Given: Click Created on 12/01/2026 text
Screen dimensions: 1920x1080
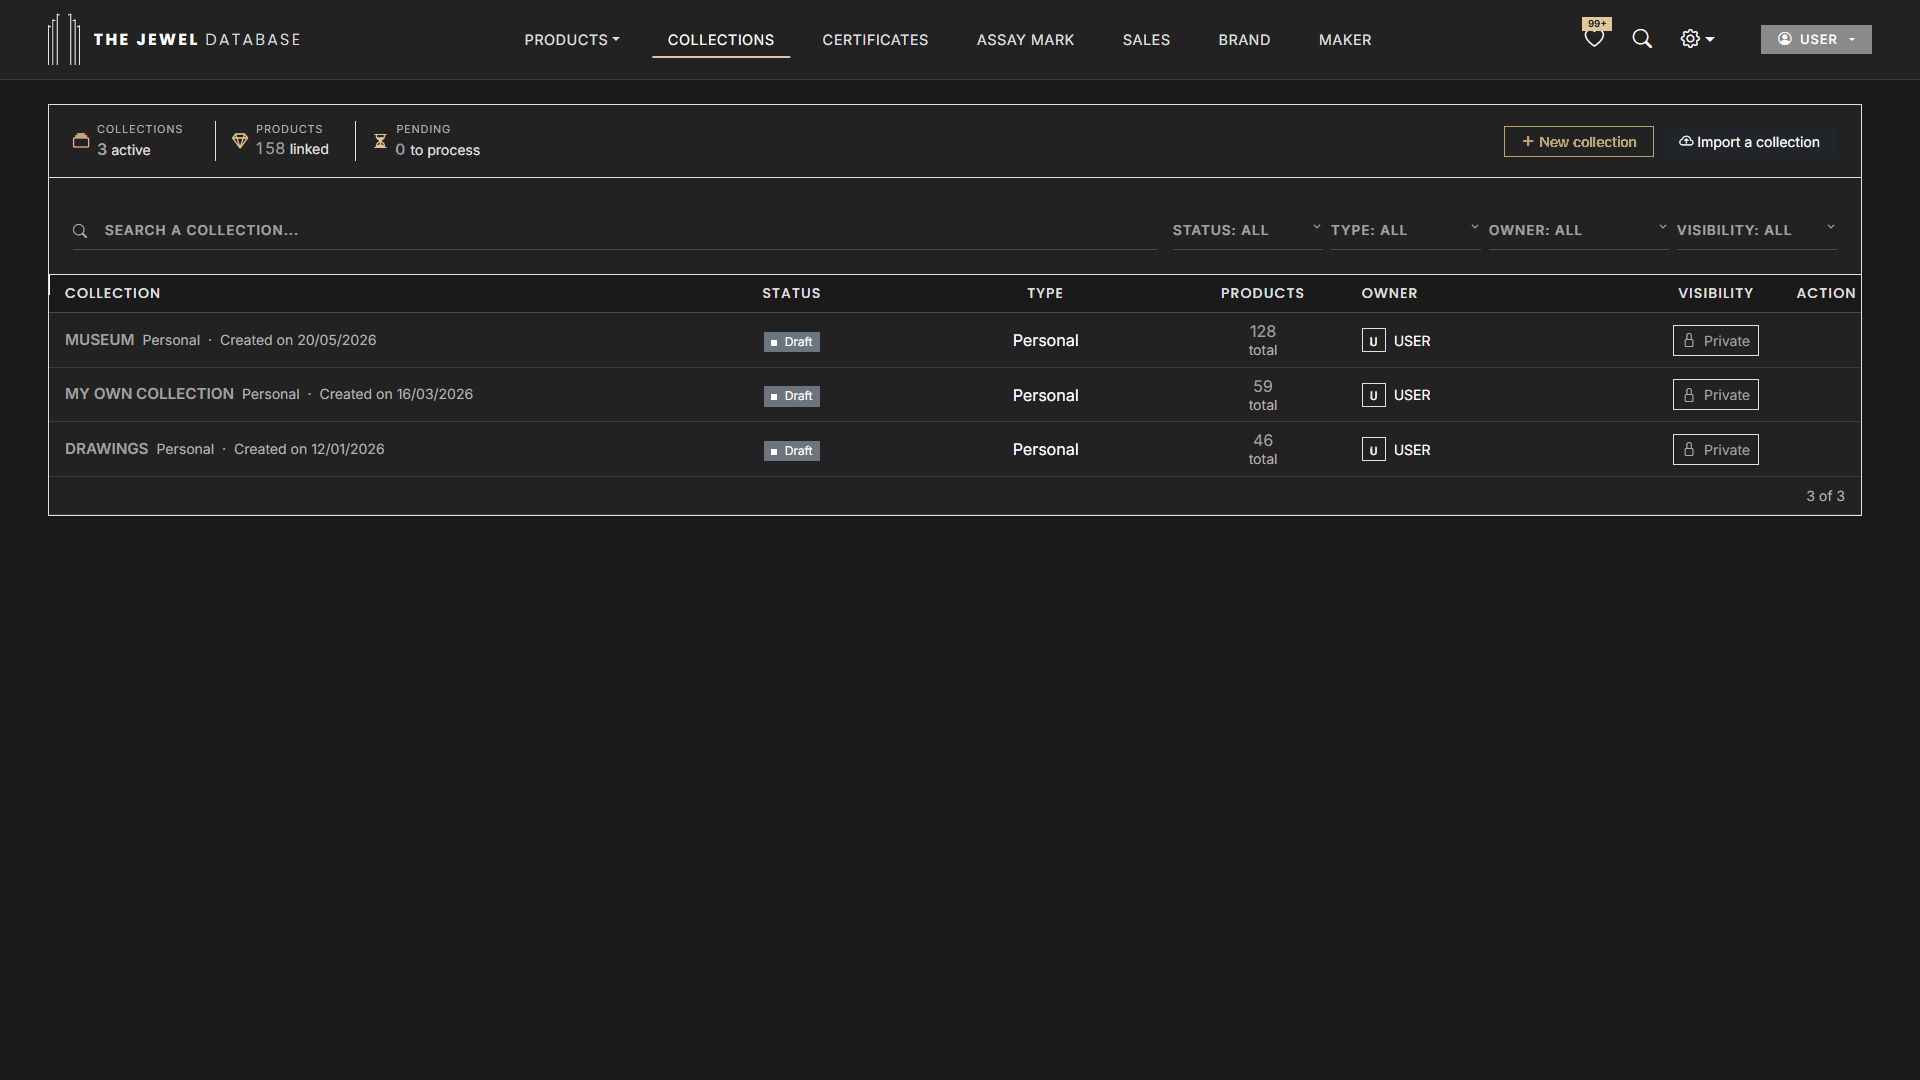Looking at the screenshot, I should click(309, 449).
